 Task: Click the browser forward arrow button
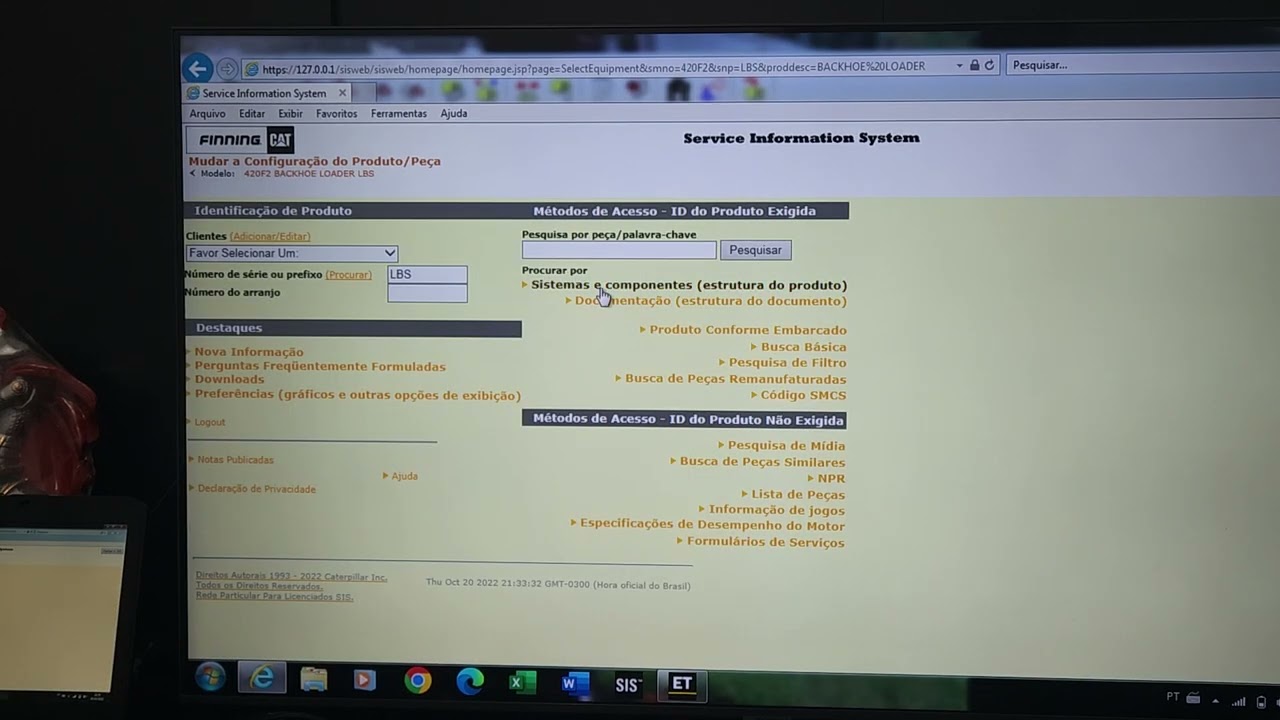pyautogui.click(x=227, y=69)
